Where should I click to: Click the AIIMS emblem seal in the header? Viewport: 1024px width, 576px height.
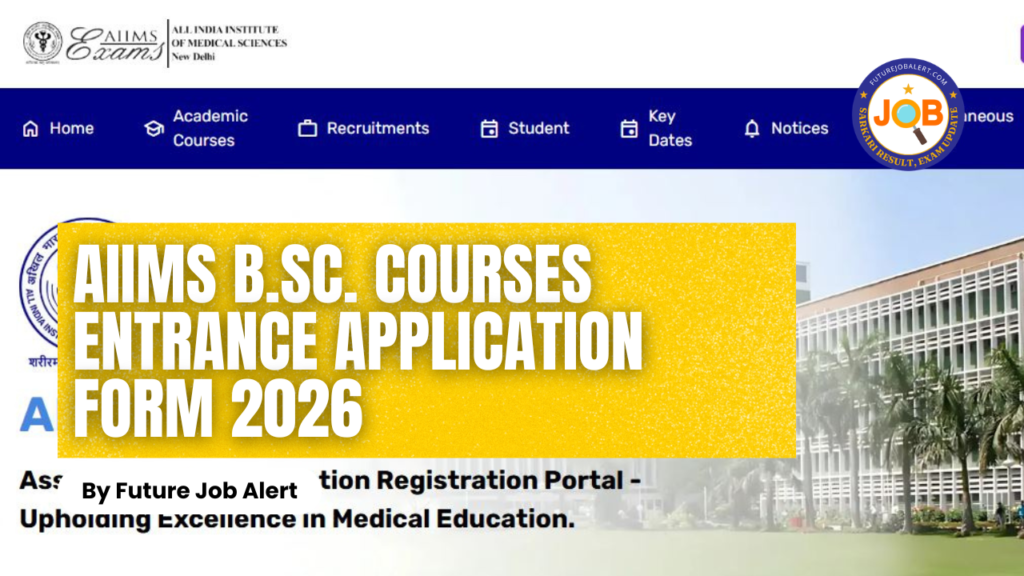click(42, 43)
